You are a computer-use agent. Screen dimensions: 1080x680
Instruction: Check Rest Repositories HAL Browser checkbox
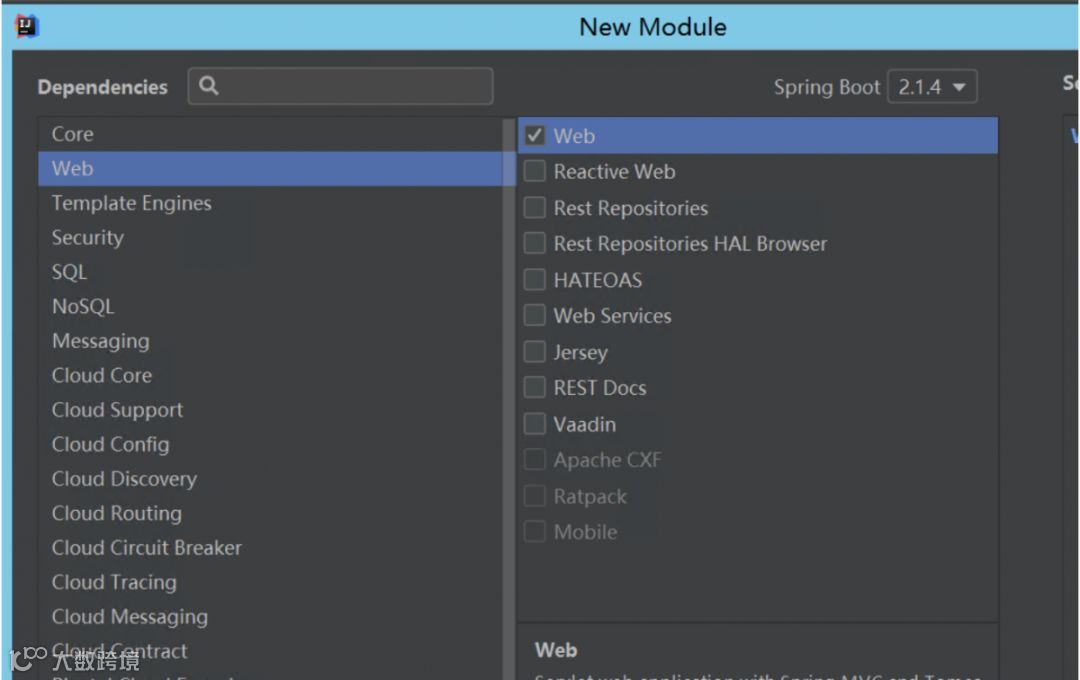coord(534,243)
